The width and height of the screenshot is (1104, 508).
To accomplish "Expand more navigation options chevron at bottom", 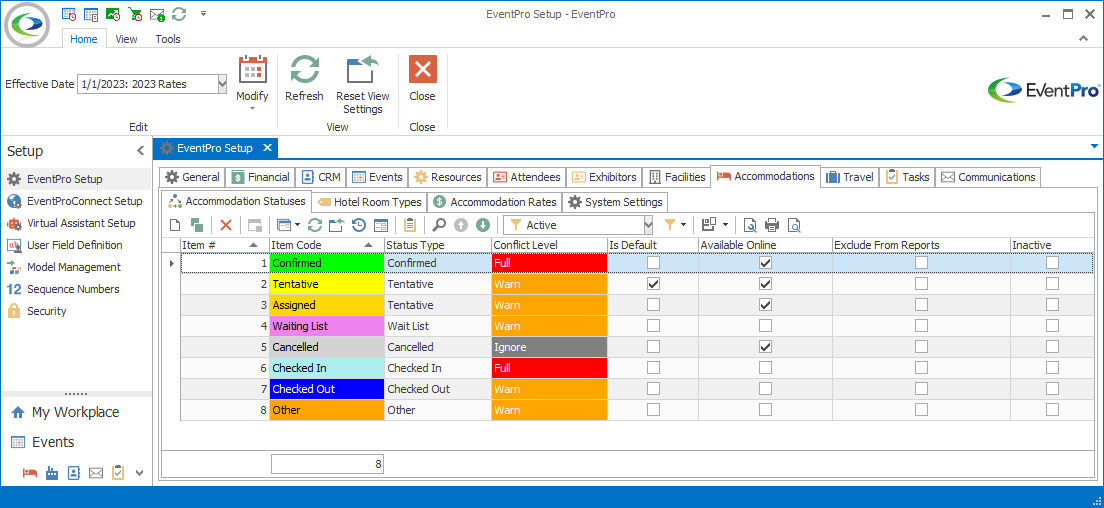I will click(139, 473).
